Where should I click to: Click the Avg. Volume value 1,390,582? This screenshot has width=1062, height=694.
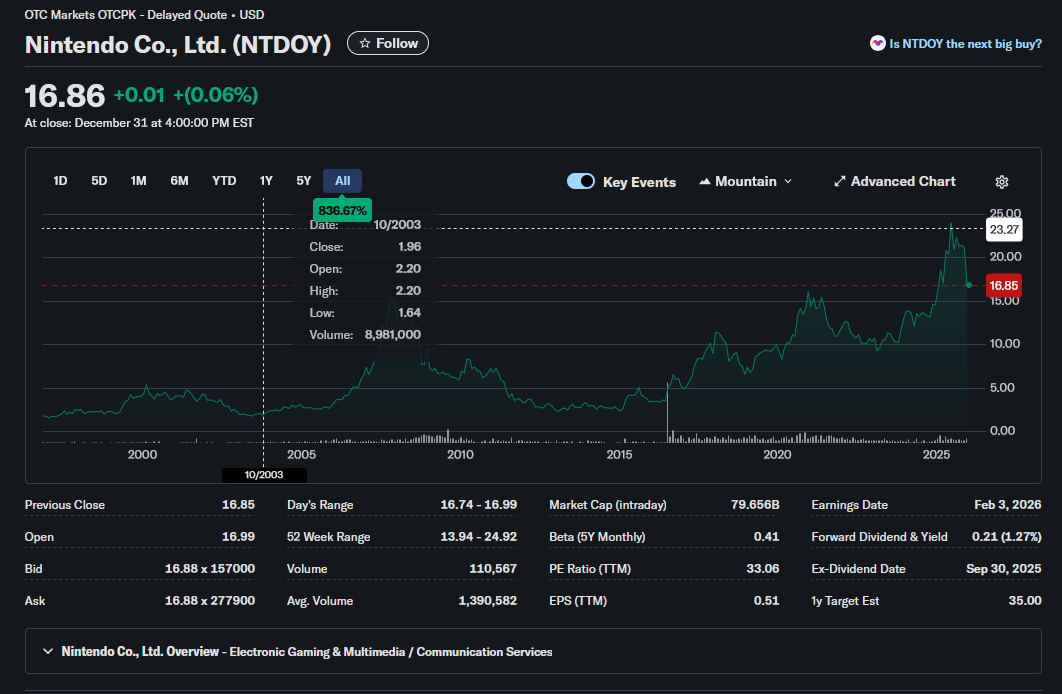488,601
